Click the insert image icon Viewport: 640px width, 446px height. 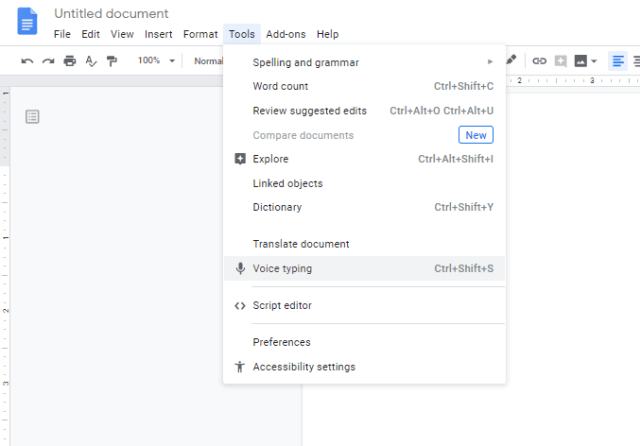580,61
